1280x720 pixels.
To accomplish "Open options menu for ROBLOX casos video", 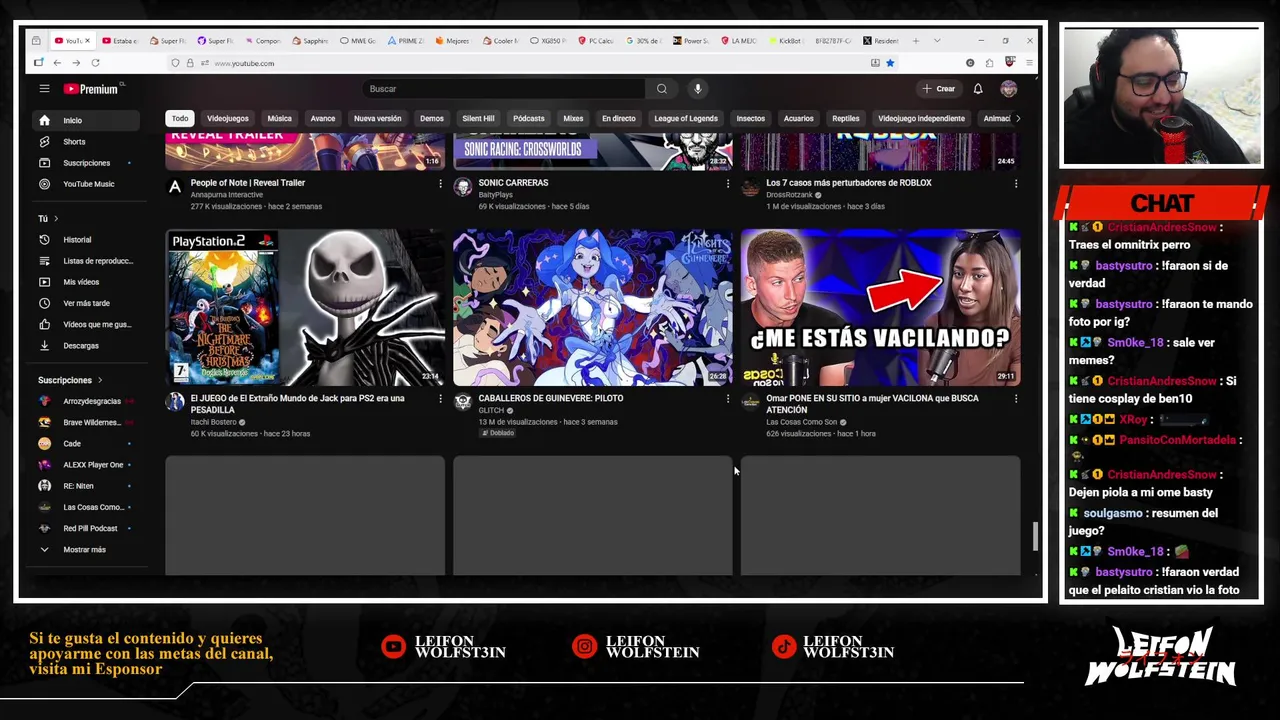I will point(1016,184).
